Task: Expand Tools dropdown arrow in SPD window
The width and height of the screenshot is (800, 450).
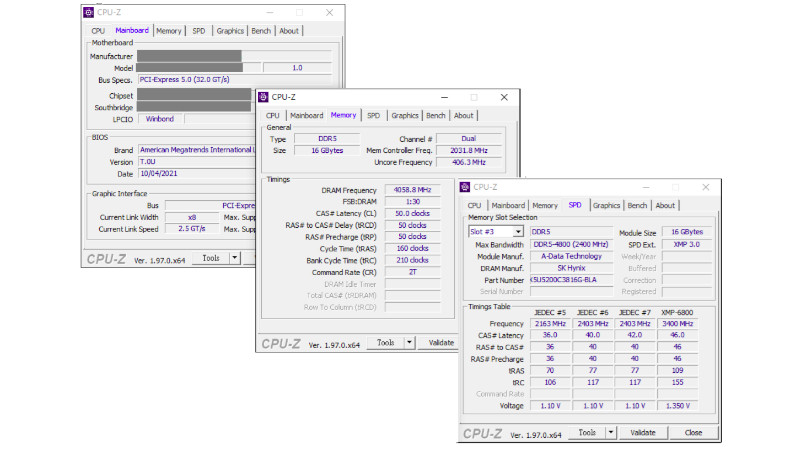Action: click(611, 433)
